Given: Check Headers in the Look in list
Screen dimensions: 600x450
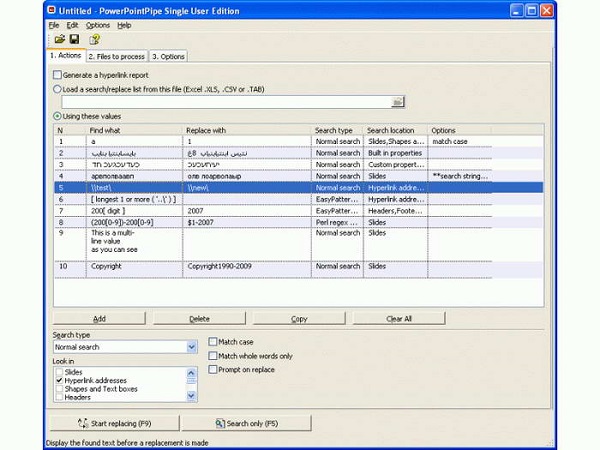Looking at the screenshot, I should [x=59, y=397].
